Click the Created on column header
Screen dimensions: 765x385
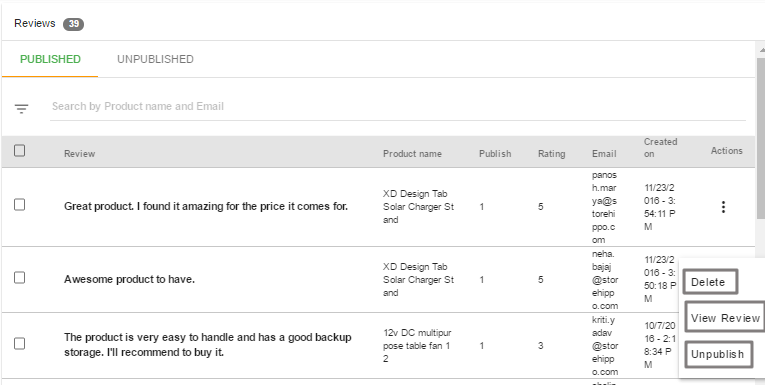(661, 147)
